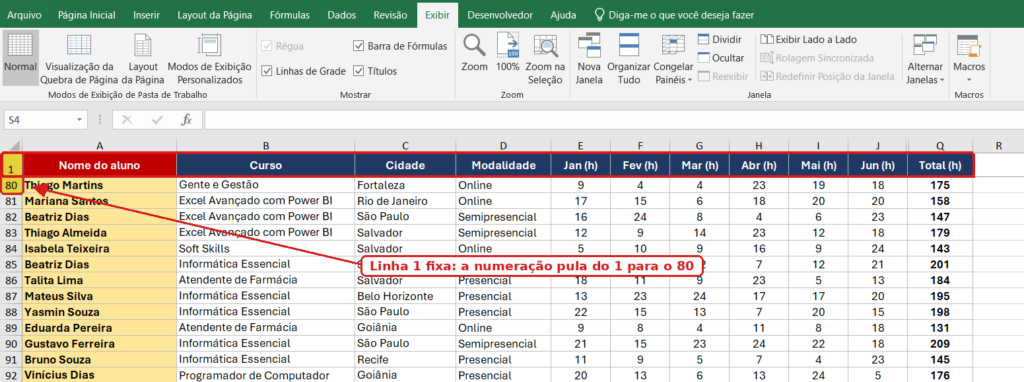Select the cell Eduarda Pereira
The height and width of the screenshot is (382, 1024).
pos(99,328)
